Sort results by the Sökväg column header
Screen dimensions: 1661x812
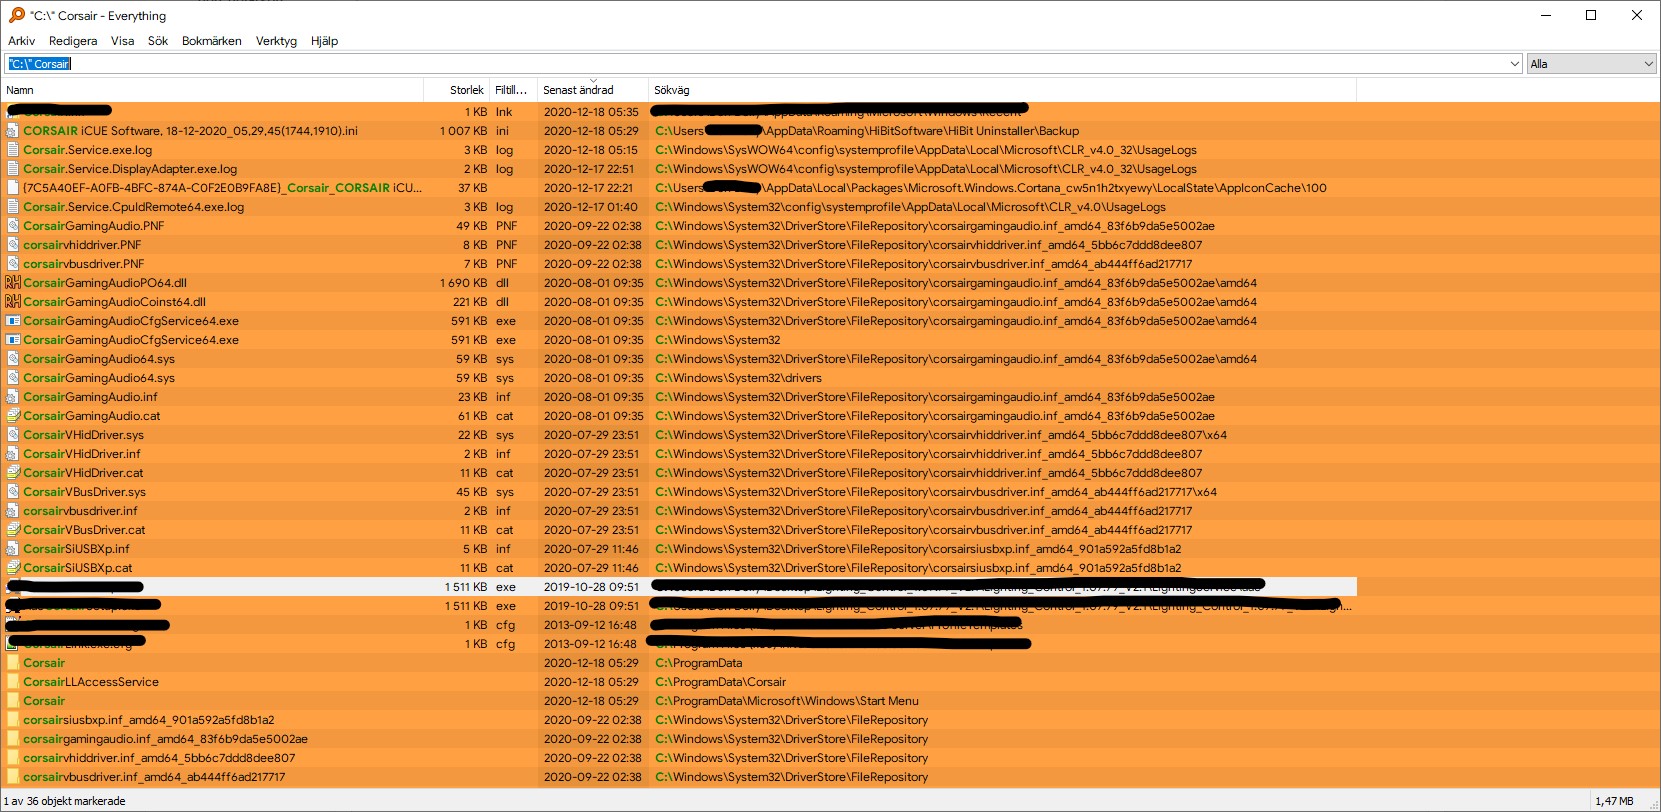pos(1002,90)
